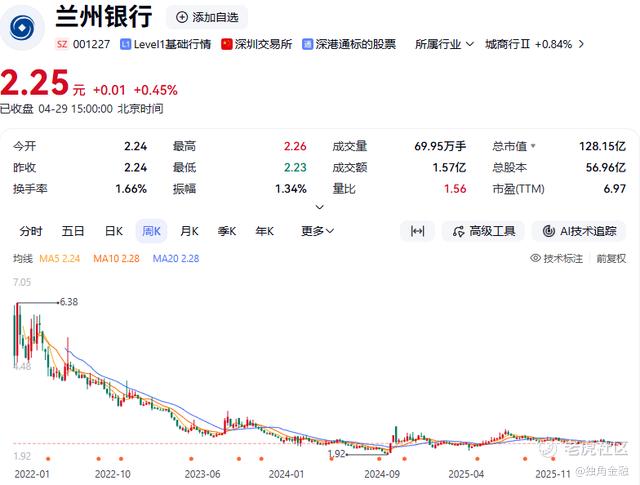Viewport: 640px width, 485px height.
Task: Toggle 前复权 price adjustment setting
Action: pos(611,258)
